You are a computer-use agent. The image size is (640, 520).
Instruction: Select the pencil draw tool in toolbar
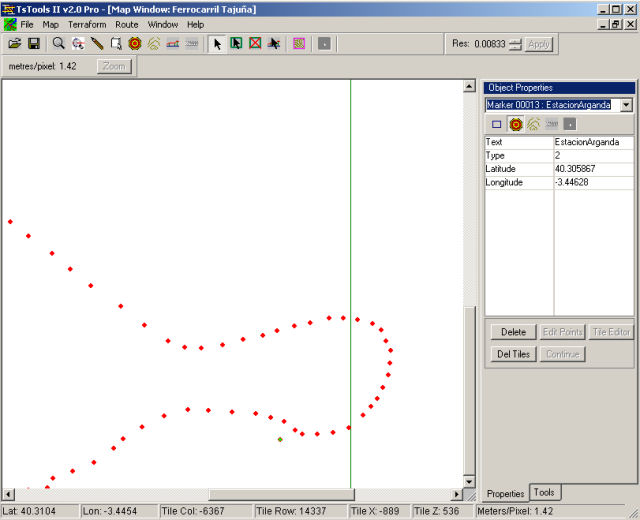(97, 44)
